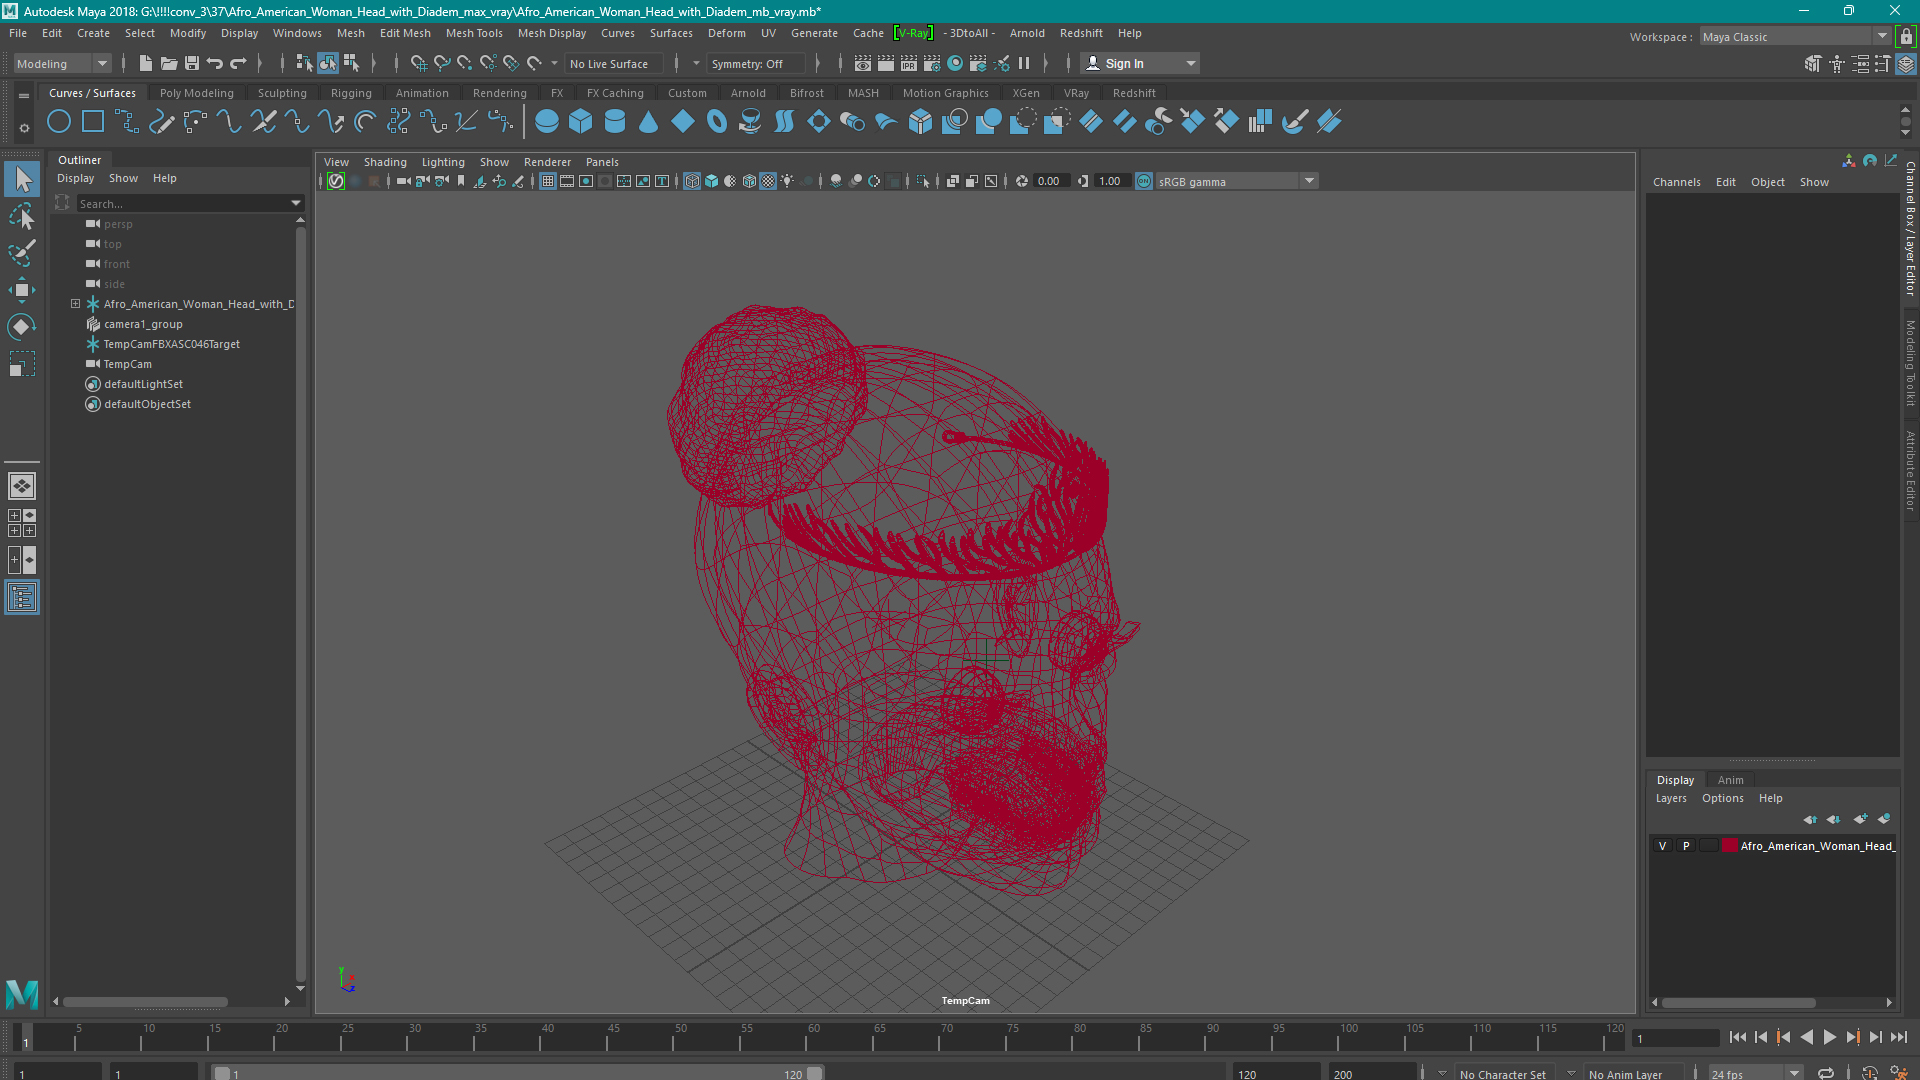
Task: Open the No Character Set dropdown
Action: point(1504,1073)
